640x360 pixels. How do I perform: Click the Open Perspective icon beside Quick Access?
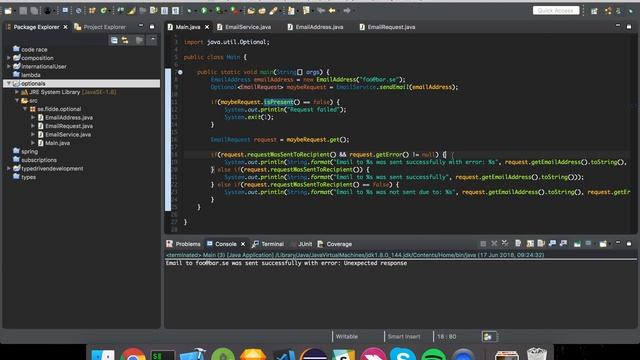(x=594, y=11)
